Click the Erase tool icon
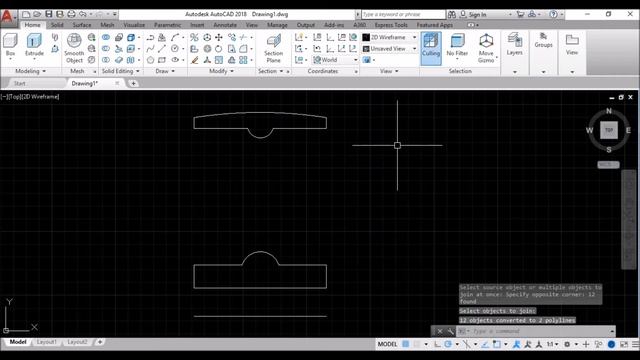This screenshot has width=640, height=360. [195, 60]
